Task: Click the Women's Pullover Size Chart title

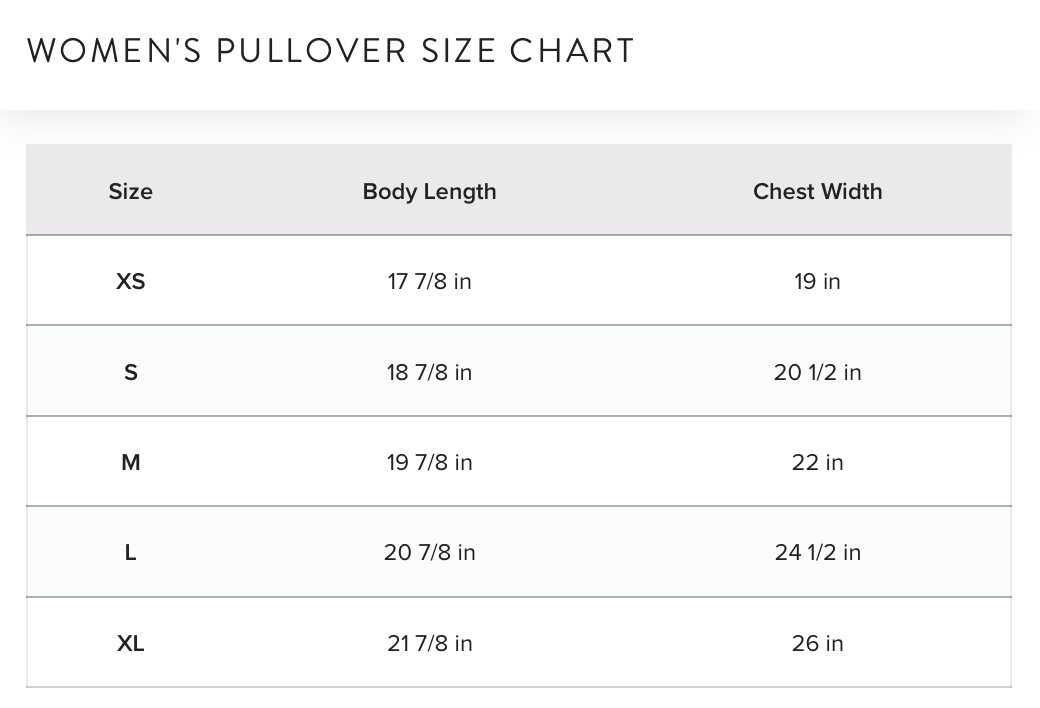Action: 330,51
